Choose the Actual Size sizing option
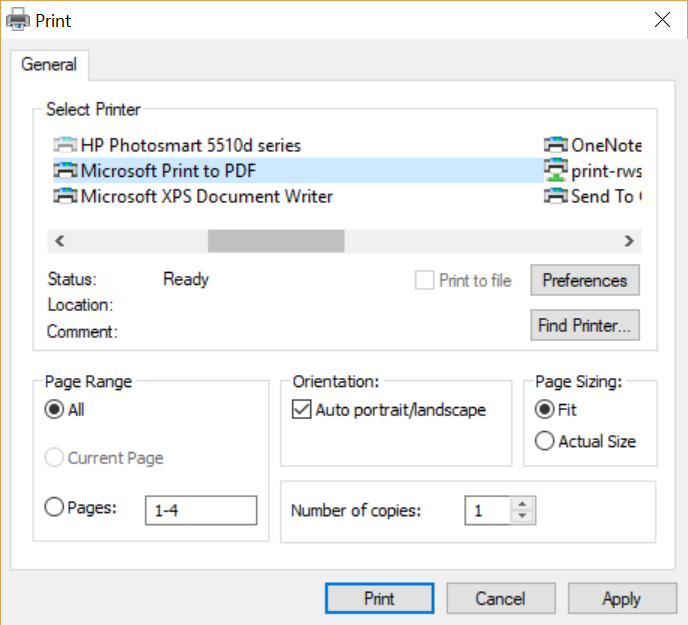Viewport: 688px width, 625px height. click(x=544, y=441)
